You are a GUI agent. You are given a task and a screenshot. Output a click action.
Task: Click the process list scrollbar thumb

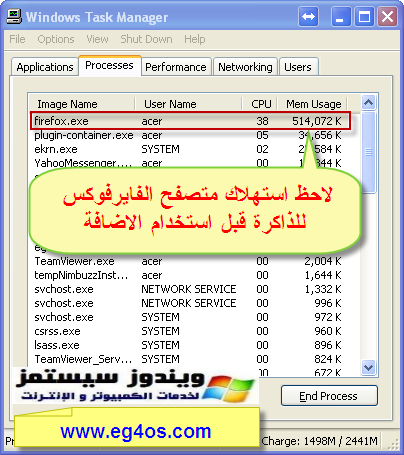tap(369, 152)
